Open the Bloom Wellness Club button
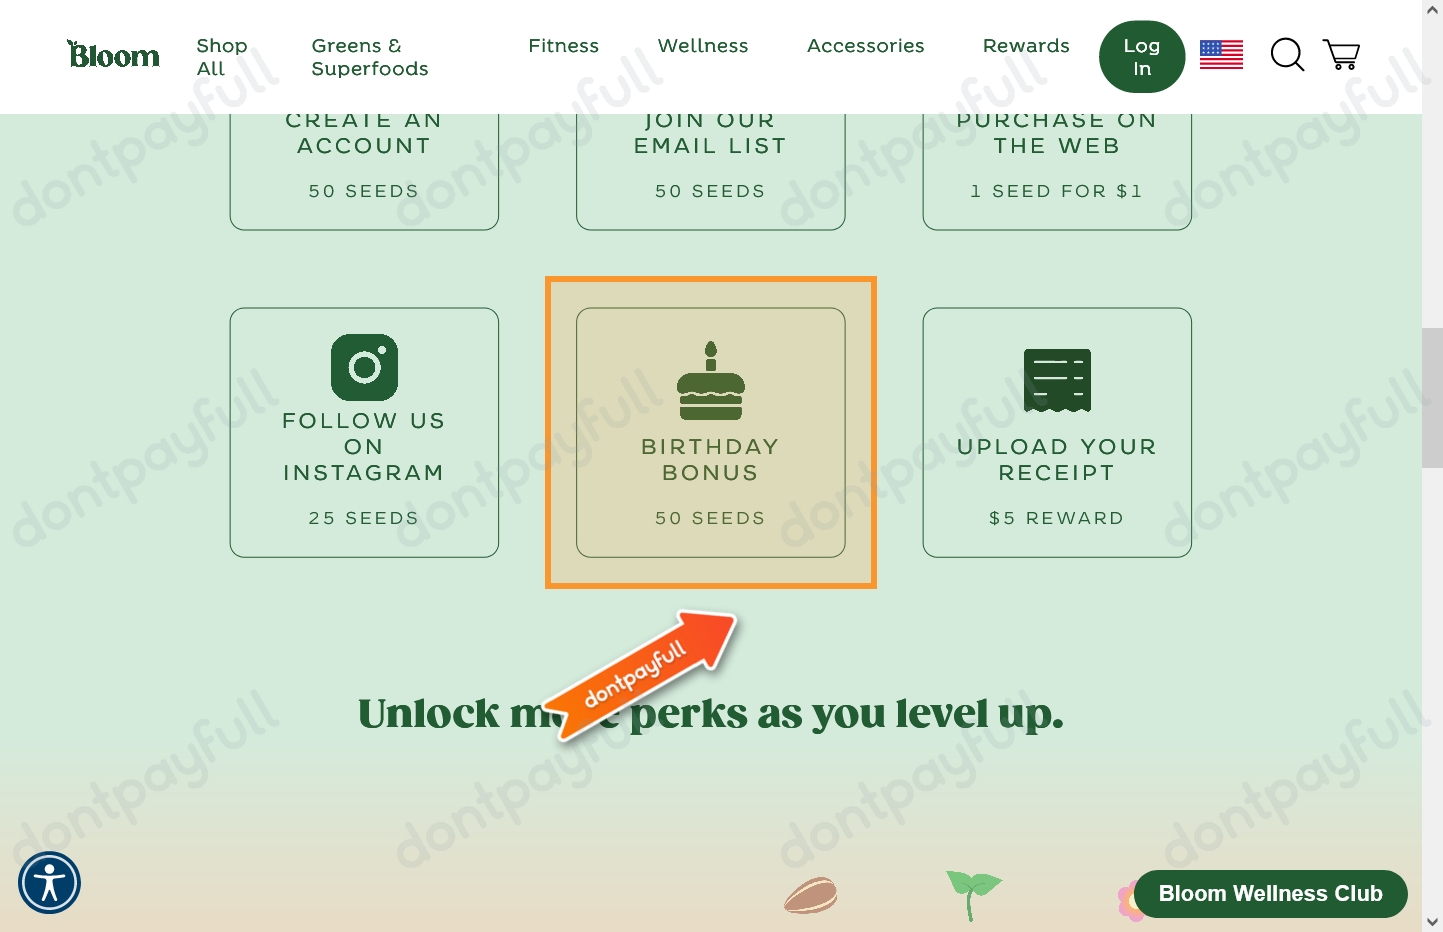Viewport: 1443px width, 932px height. coord(1270,894)
